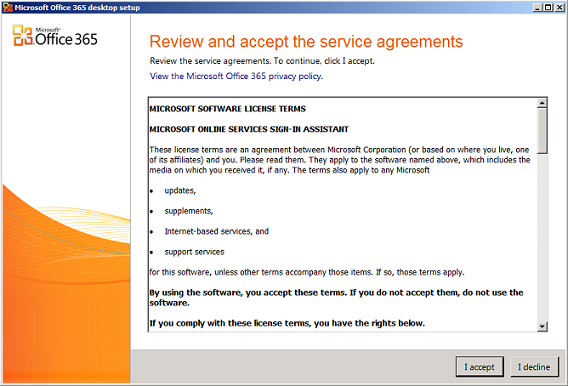Maximize the desktop setup window
The image size is (568, 386).
(x=548, y=7)
